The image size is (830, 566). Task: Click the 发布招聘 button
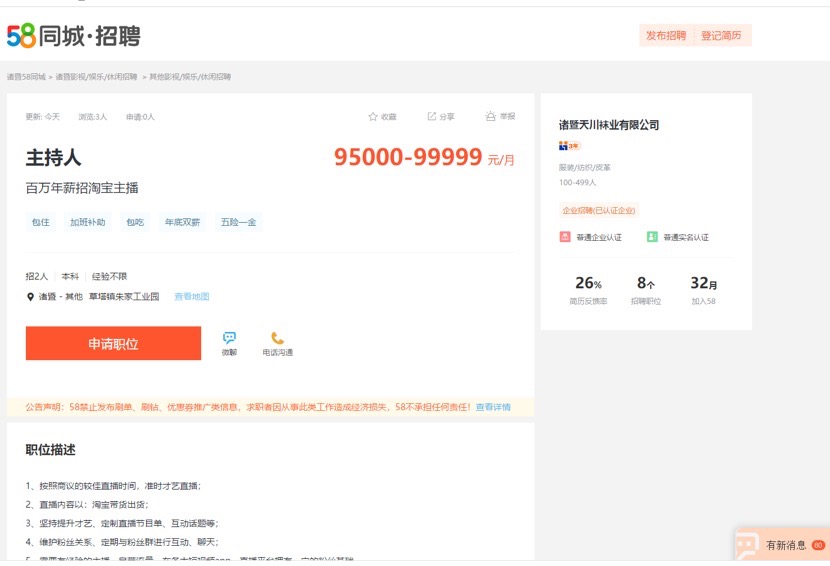pos(666,35)
